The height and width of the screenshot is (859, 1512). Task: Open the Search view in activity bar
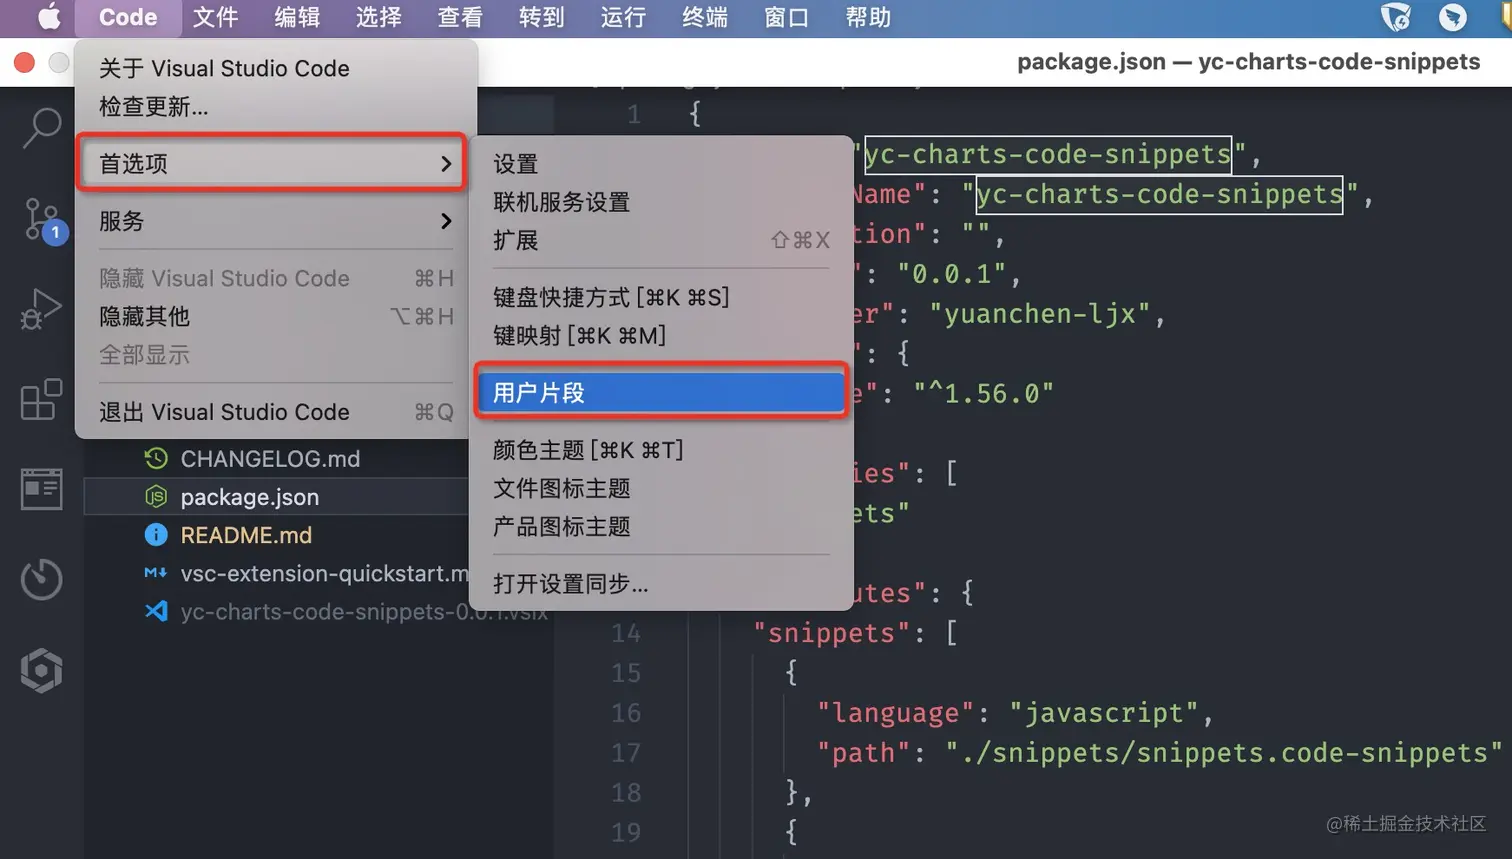click(41, 128)
